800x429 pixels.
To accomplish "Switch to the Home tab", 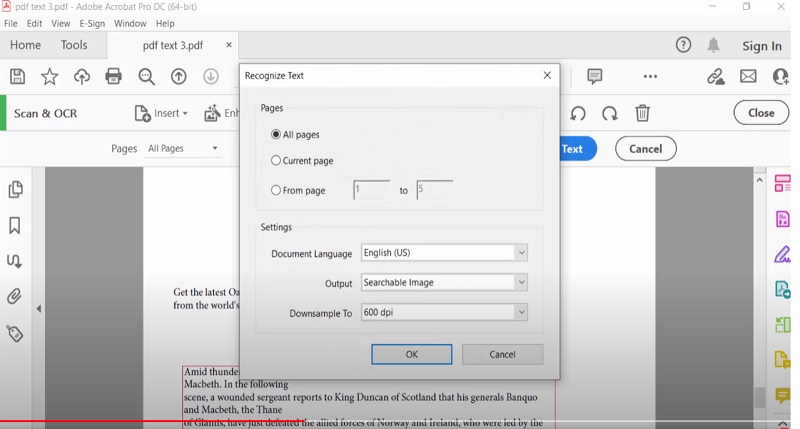I will (26, 45).
